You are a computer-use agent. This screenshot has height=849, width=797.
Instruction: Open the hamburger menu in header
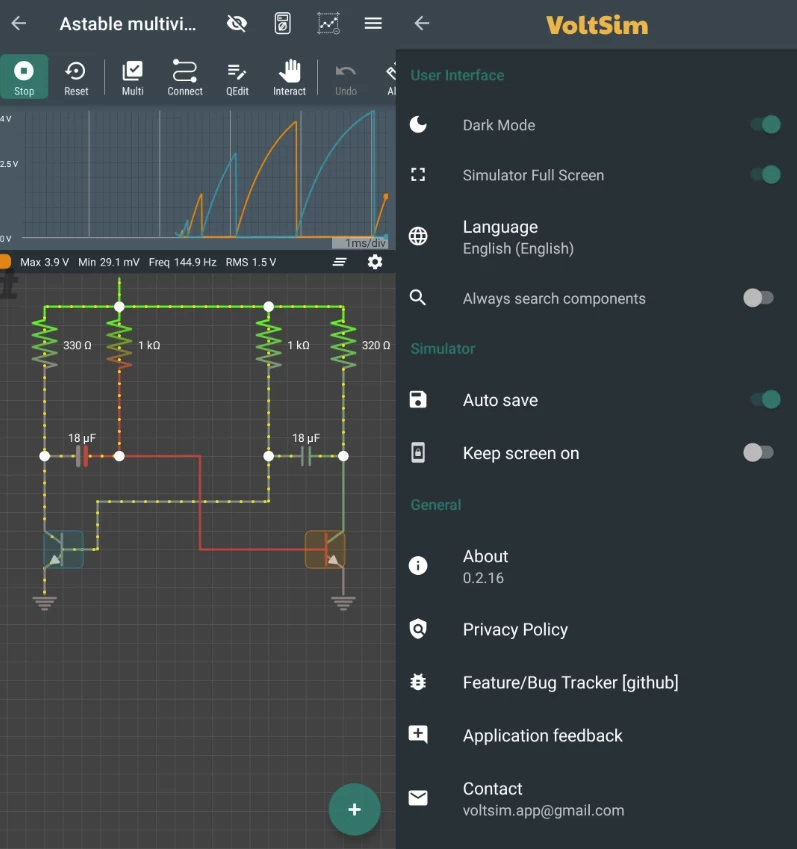coord(373,23)
